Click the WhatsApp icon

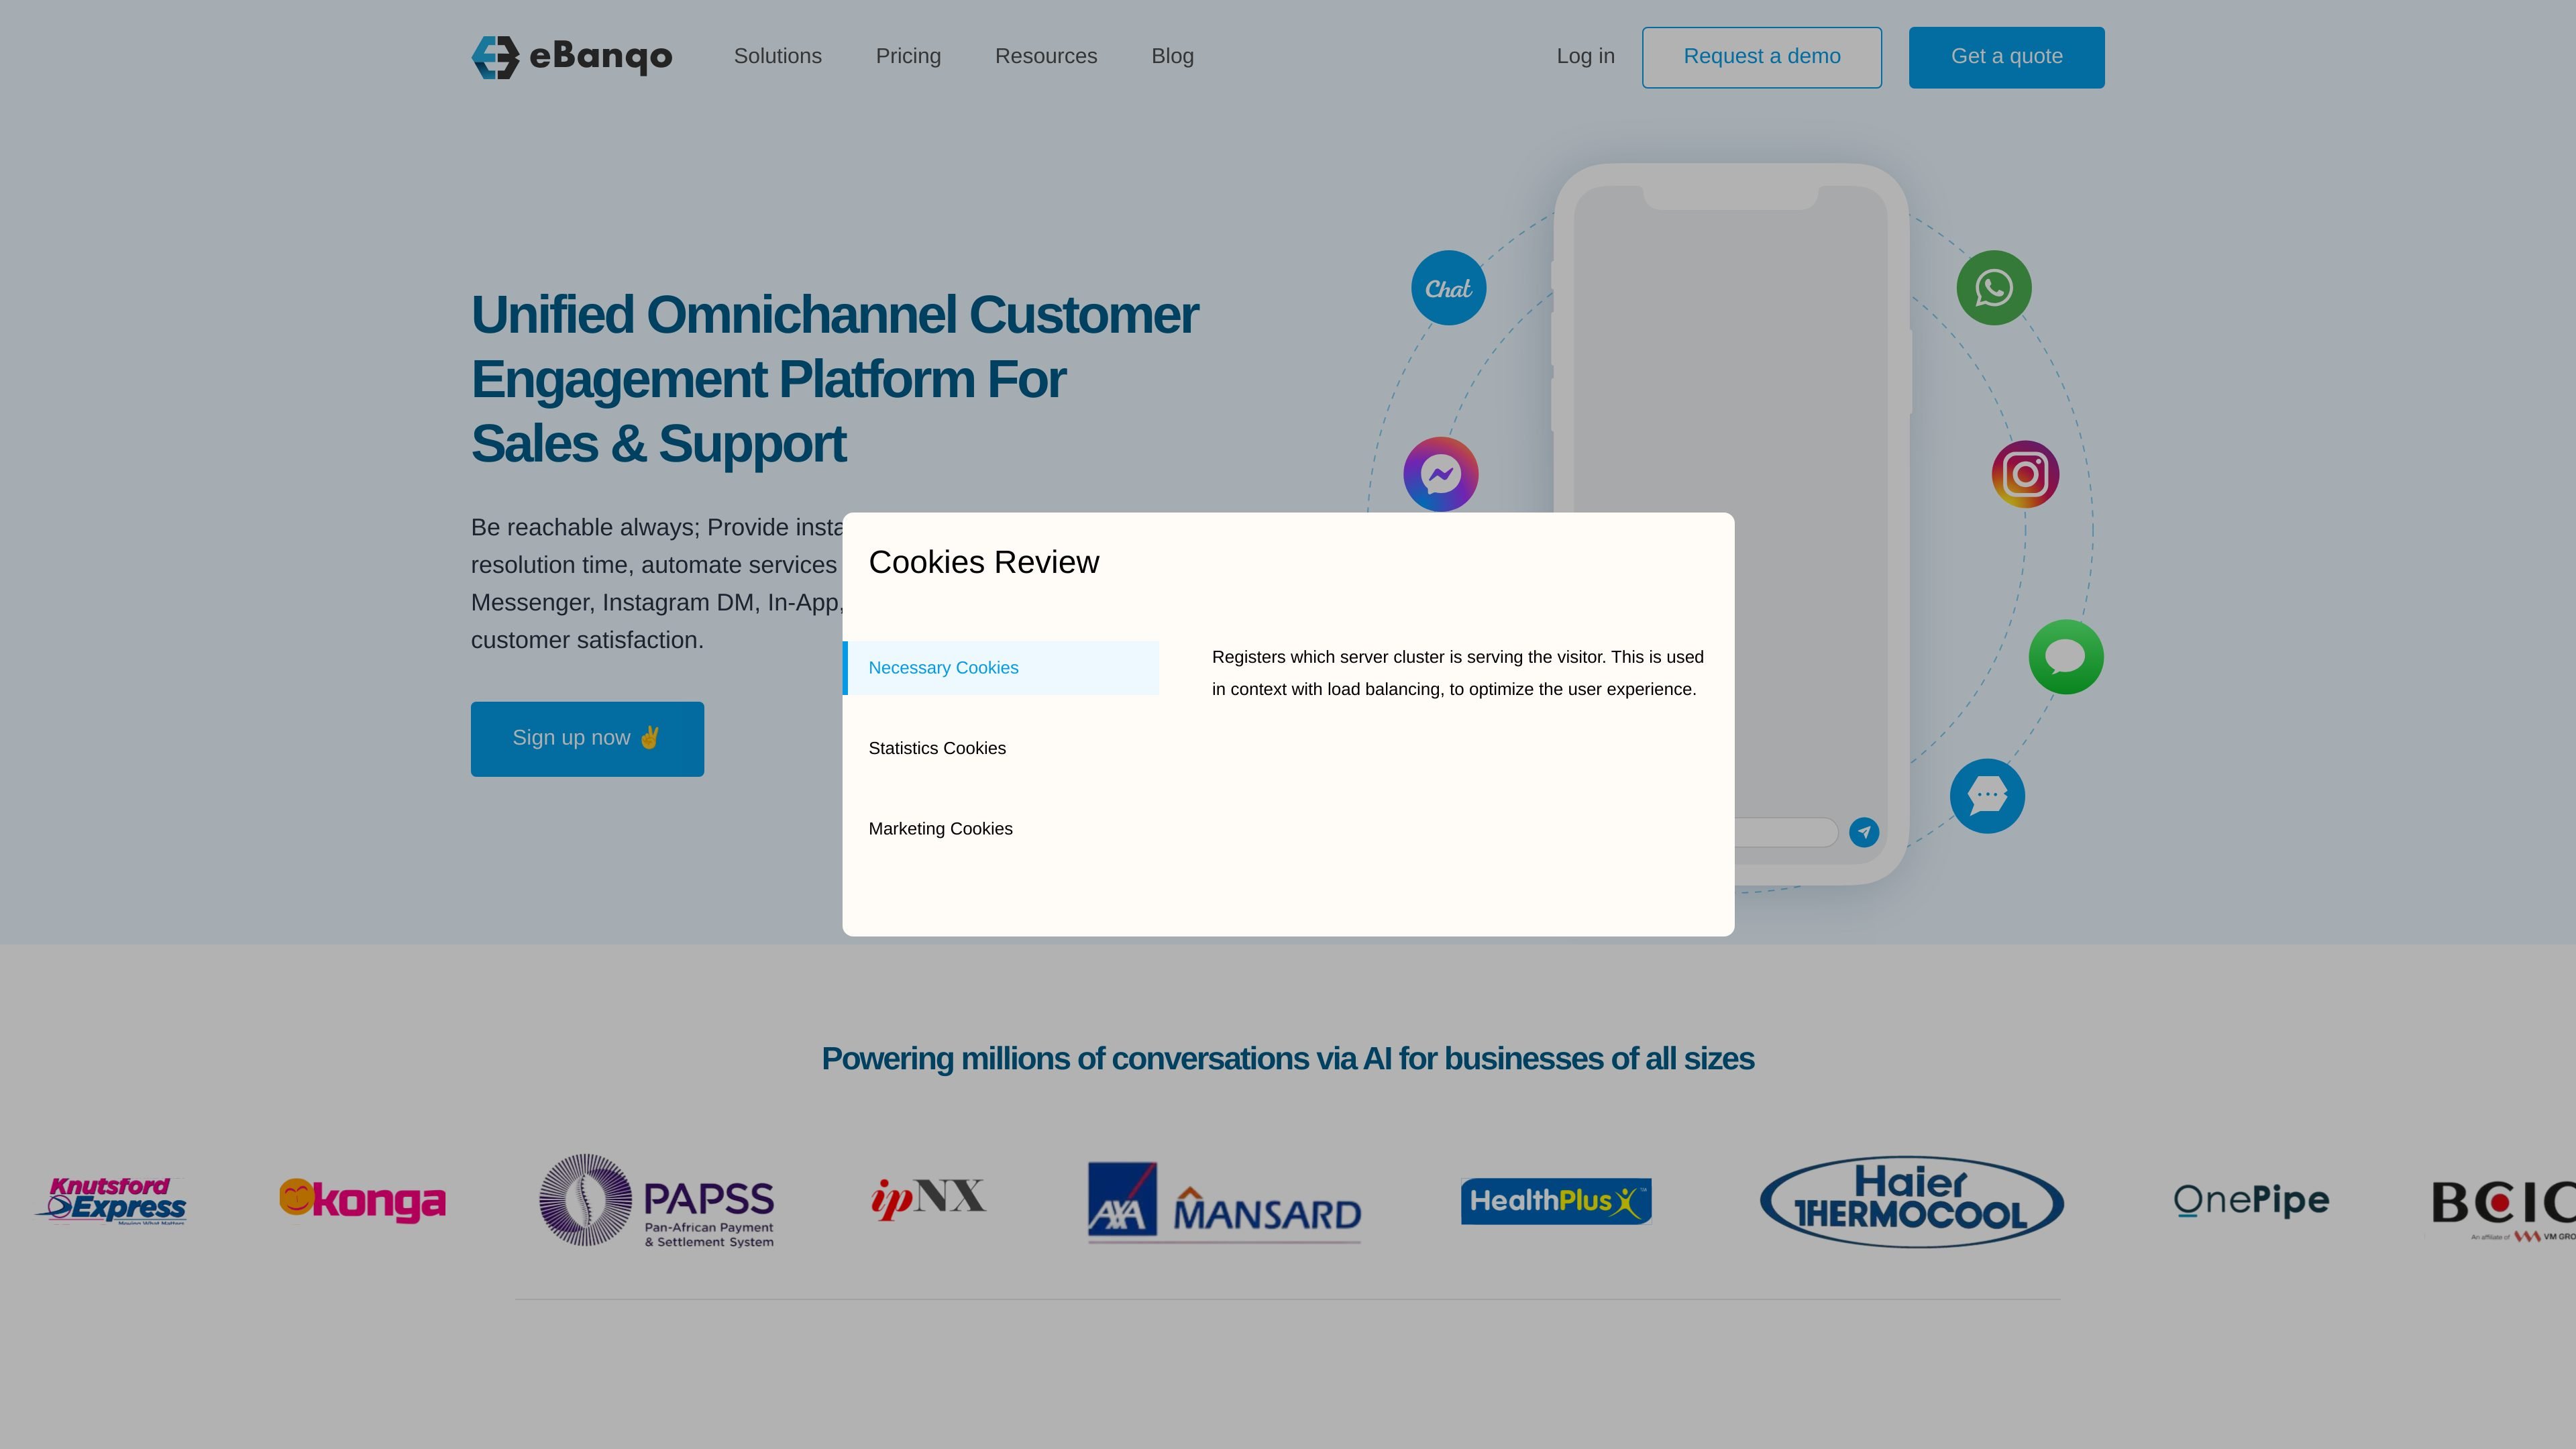1993,288
